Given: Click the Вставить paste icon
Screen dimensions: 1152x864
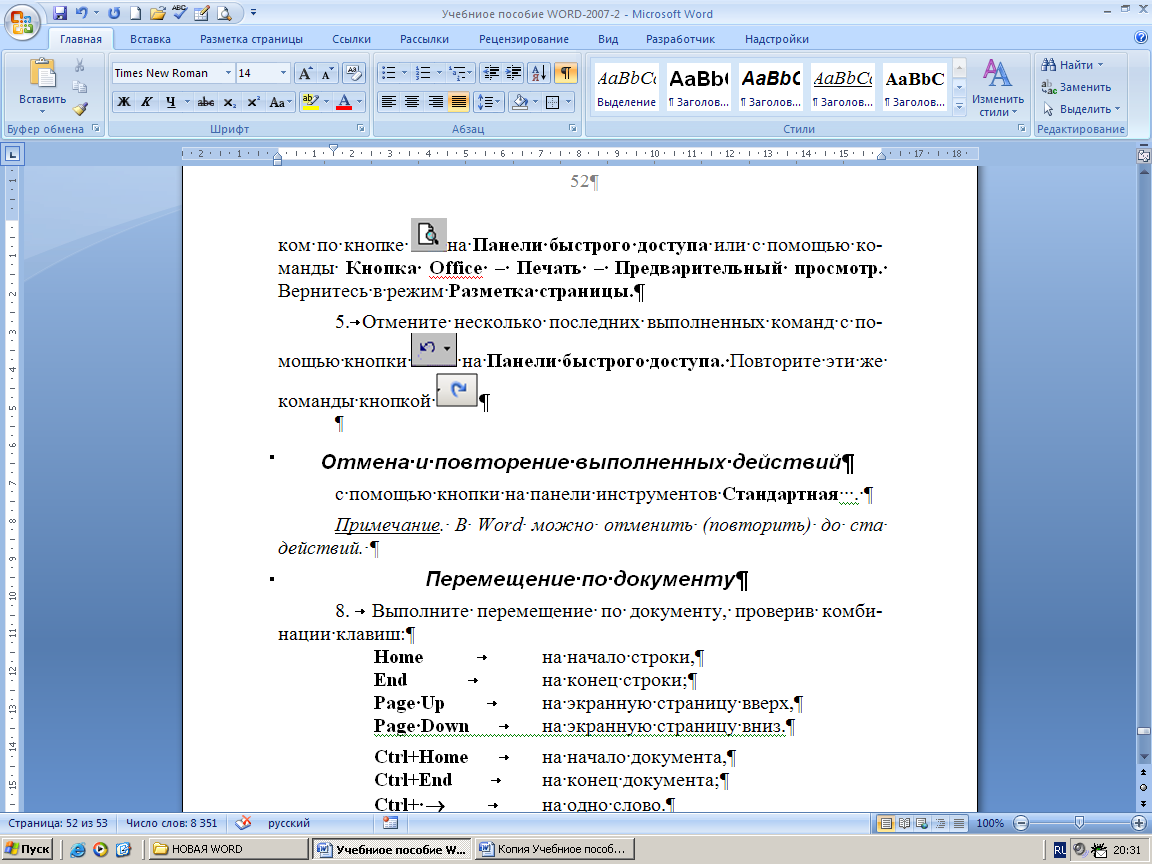Looking at the screenshot, I should click(x=43, y=73).
